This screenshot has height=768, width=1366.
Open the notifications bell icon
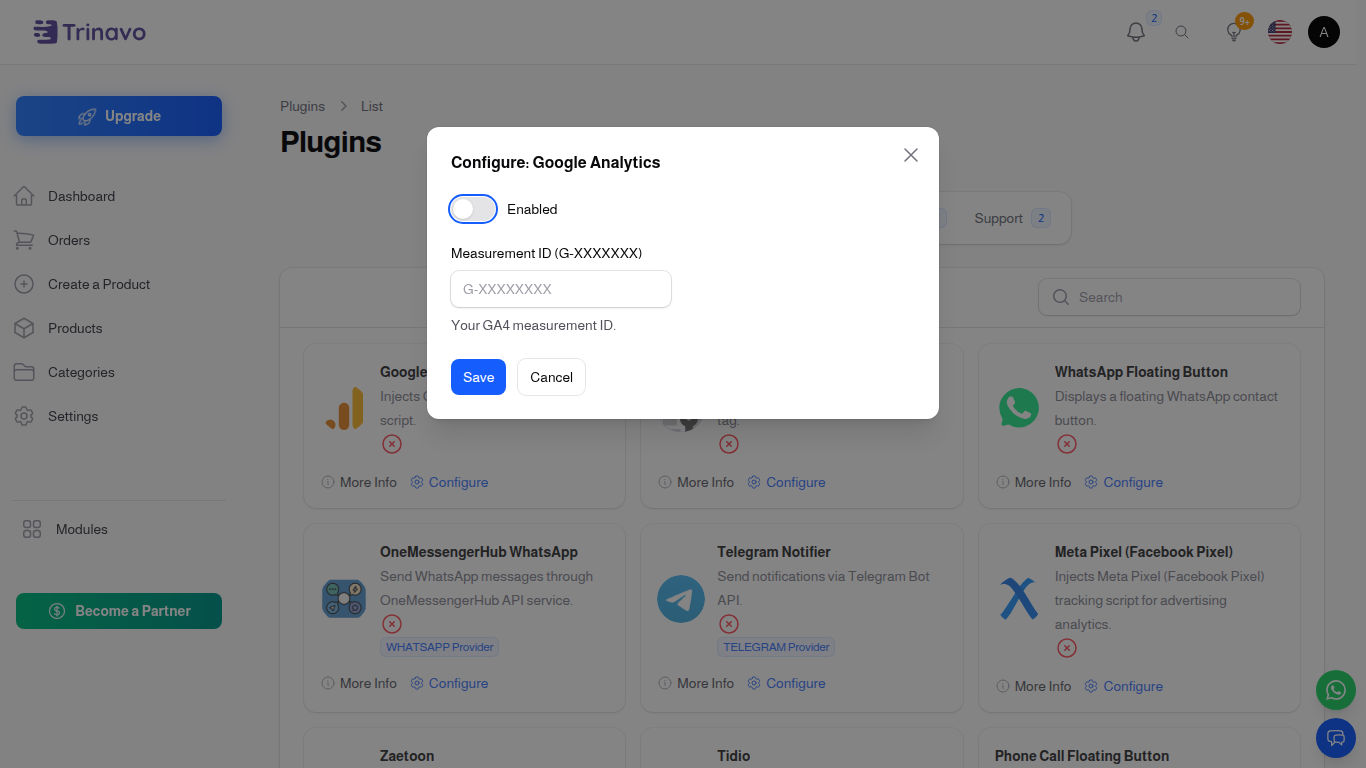(1136, 32)
